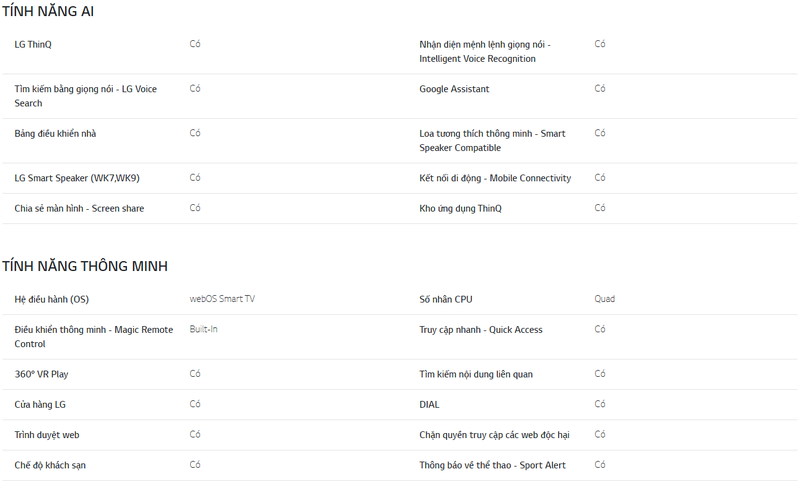Click Chia sẻ màn hình - Screen share
800x482 pixels.
click(79, 209)
